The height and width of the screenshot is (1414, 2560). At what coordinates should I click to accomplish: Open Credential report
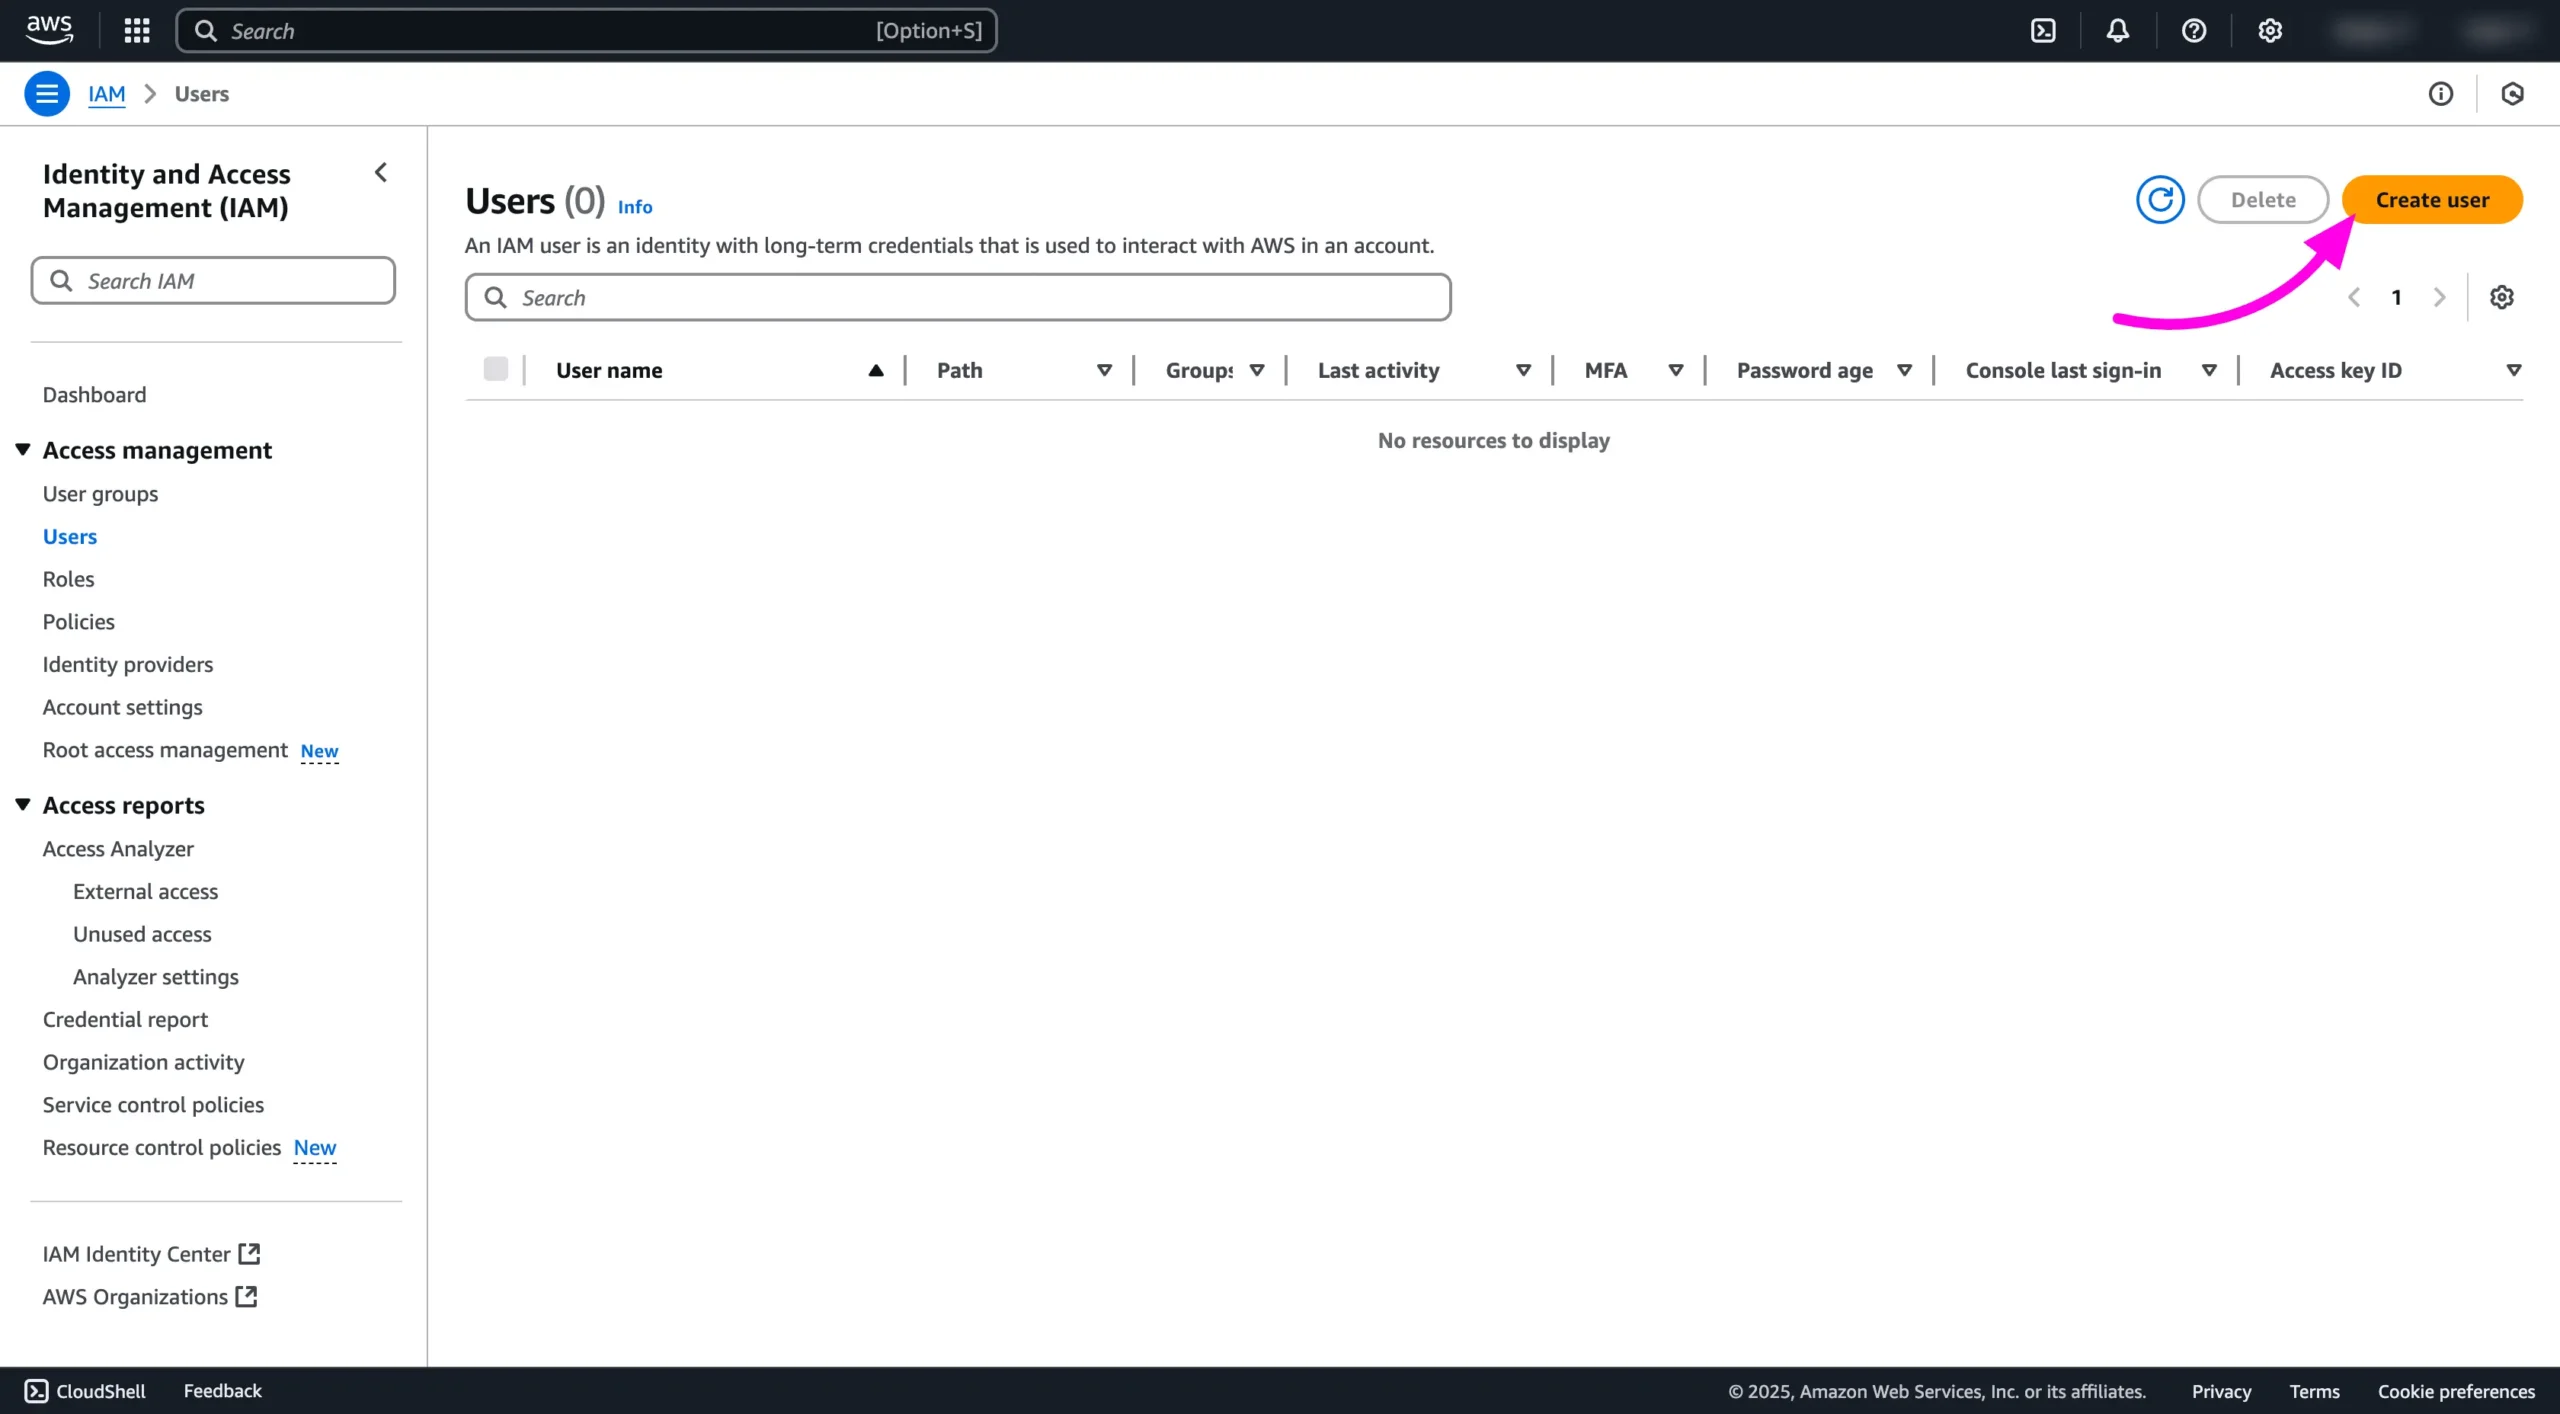[125, 1019]
